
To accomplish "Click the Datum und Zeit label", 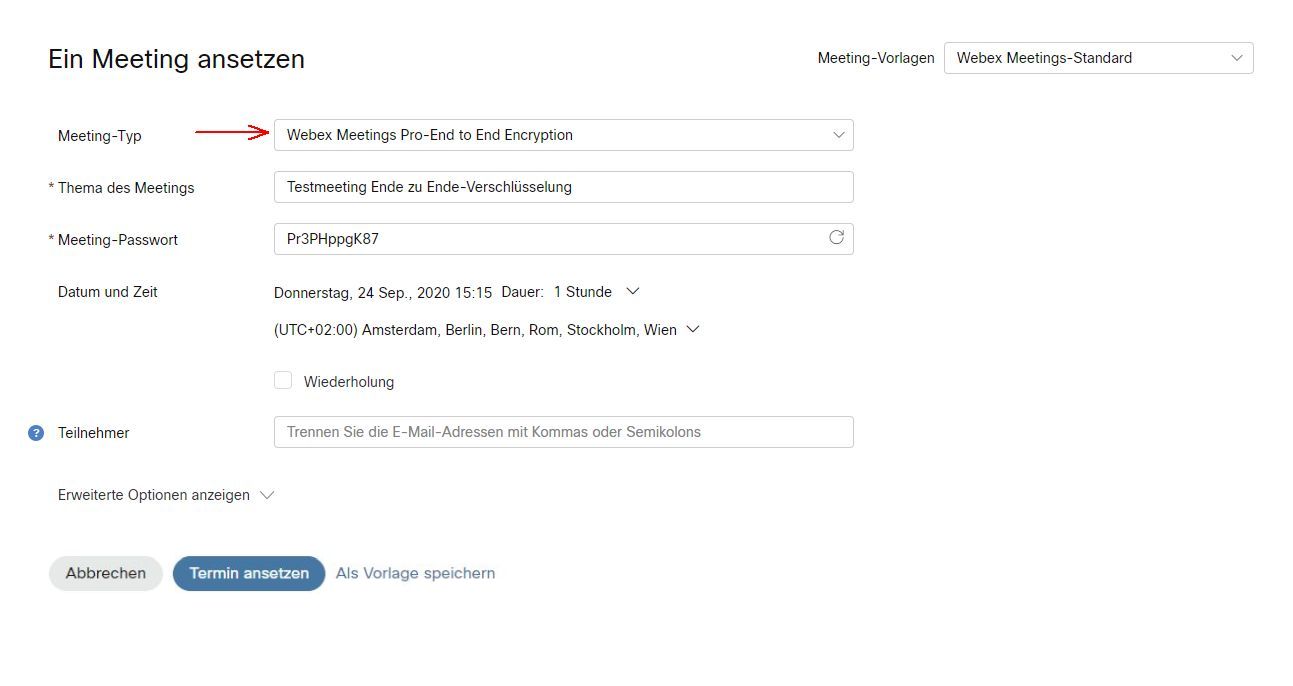I will pos(108,292).
